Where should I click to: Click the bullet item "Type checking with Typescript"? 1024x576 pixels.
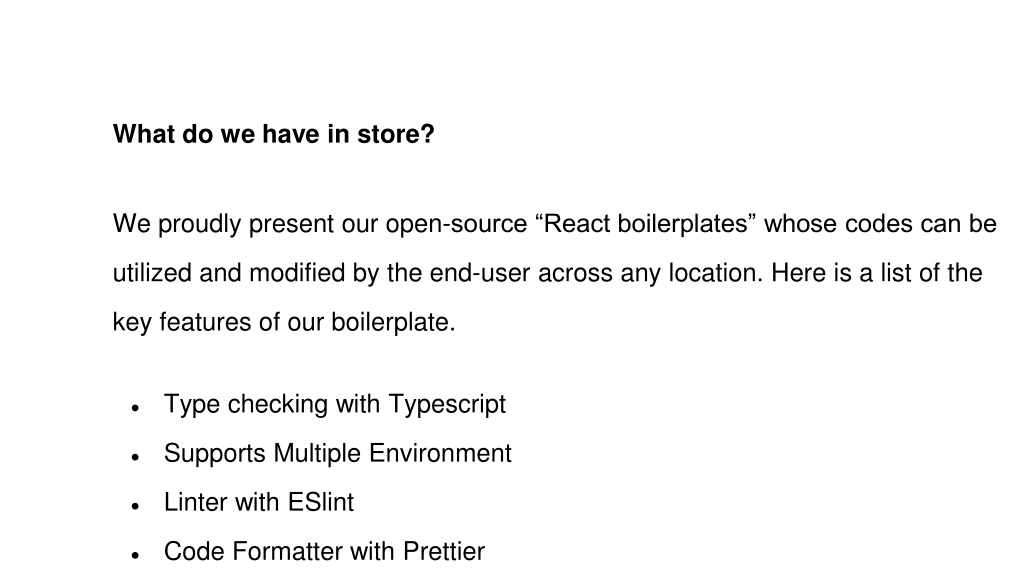(335, 405)
